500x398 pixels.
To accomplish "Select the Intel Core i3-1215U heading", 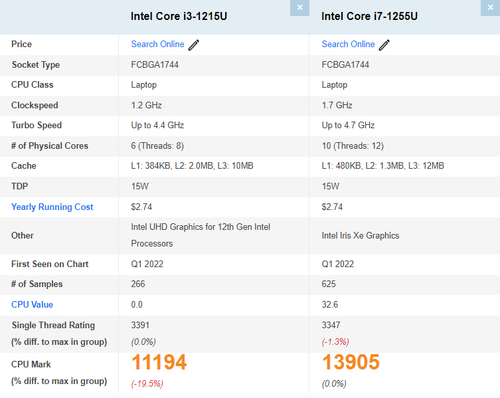I will click(179, 16).
